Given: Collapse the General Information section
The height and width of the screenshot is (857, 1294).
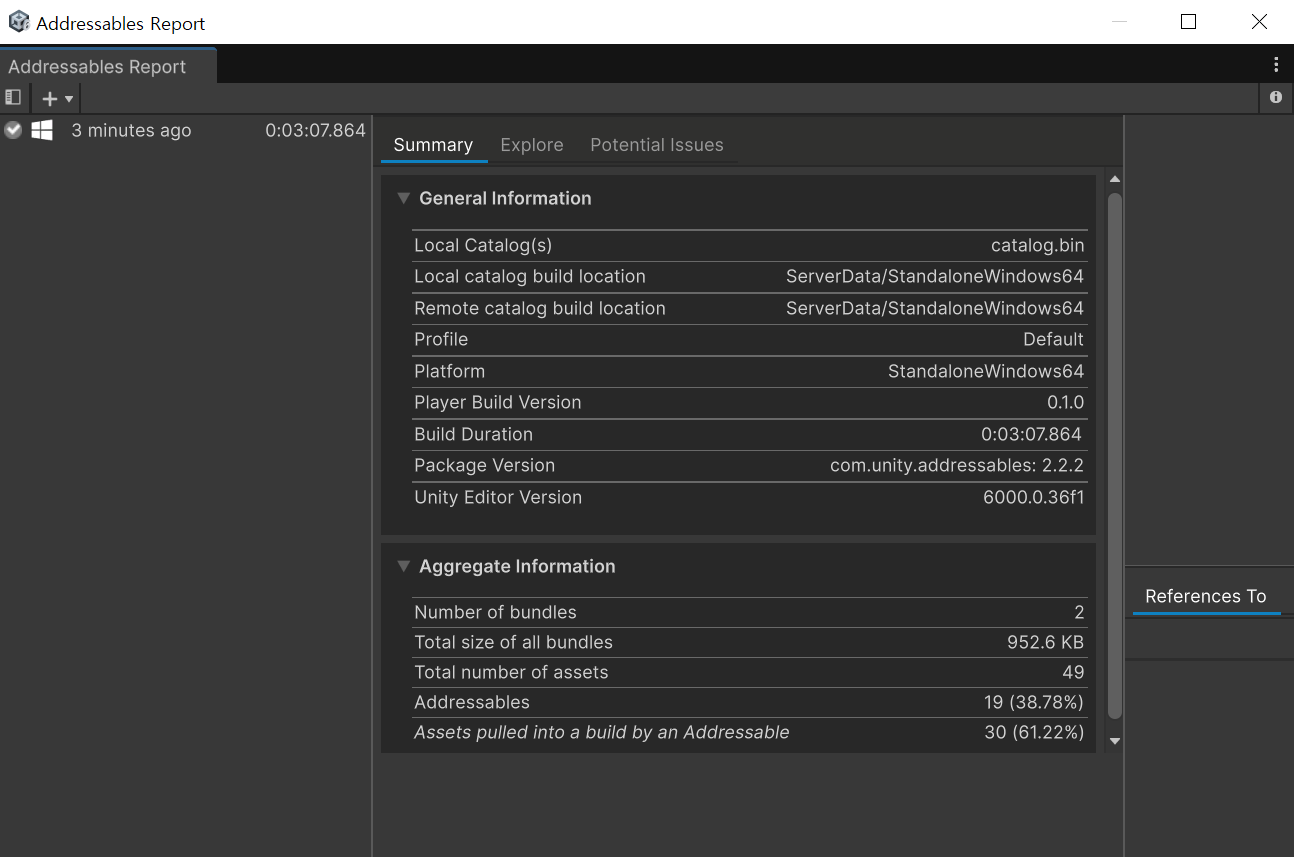Looking at the screenshot, I should [x=404, y=198].
